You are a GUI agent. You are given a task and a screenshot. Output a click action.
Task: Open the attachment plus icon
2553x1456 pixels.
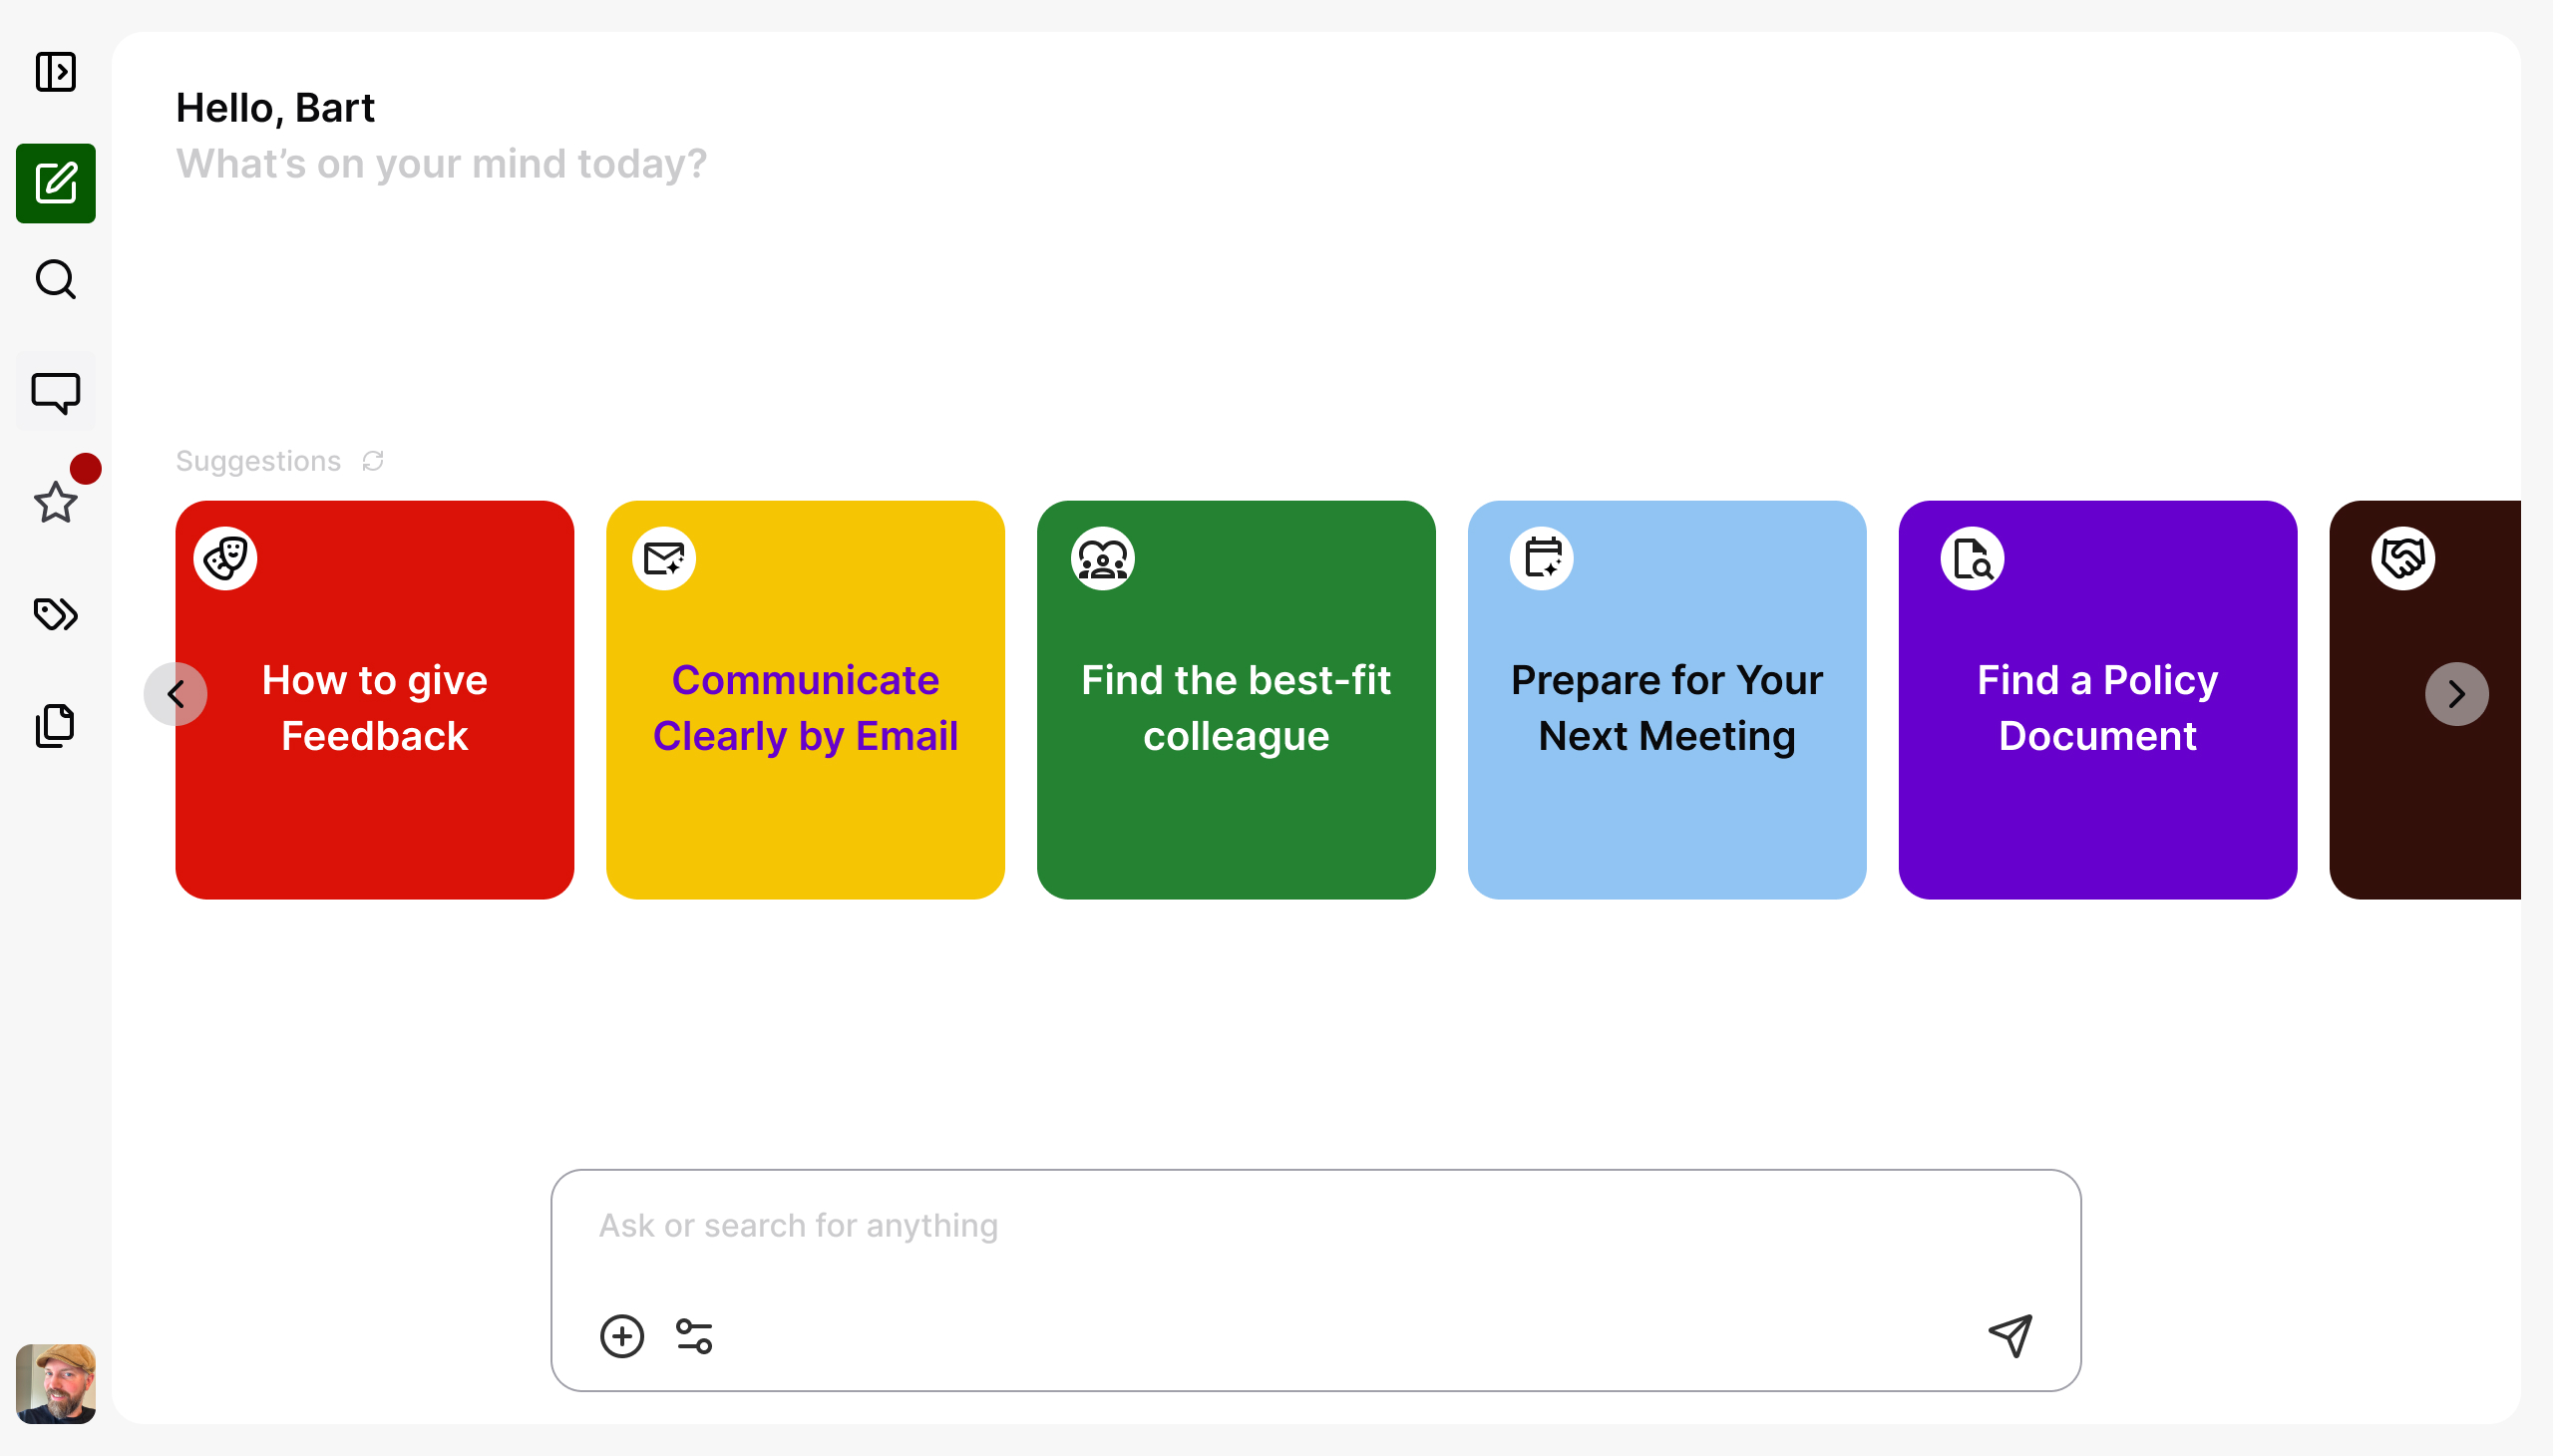[x=621, y=1335]
